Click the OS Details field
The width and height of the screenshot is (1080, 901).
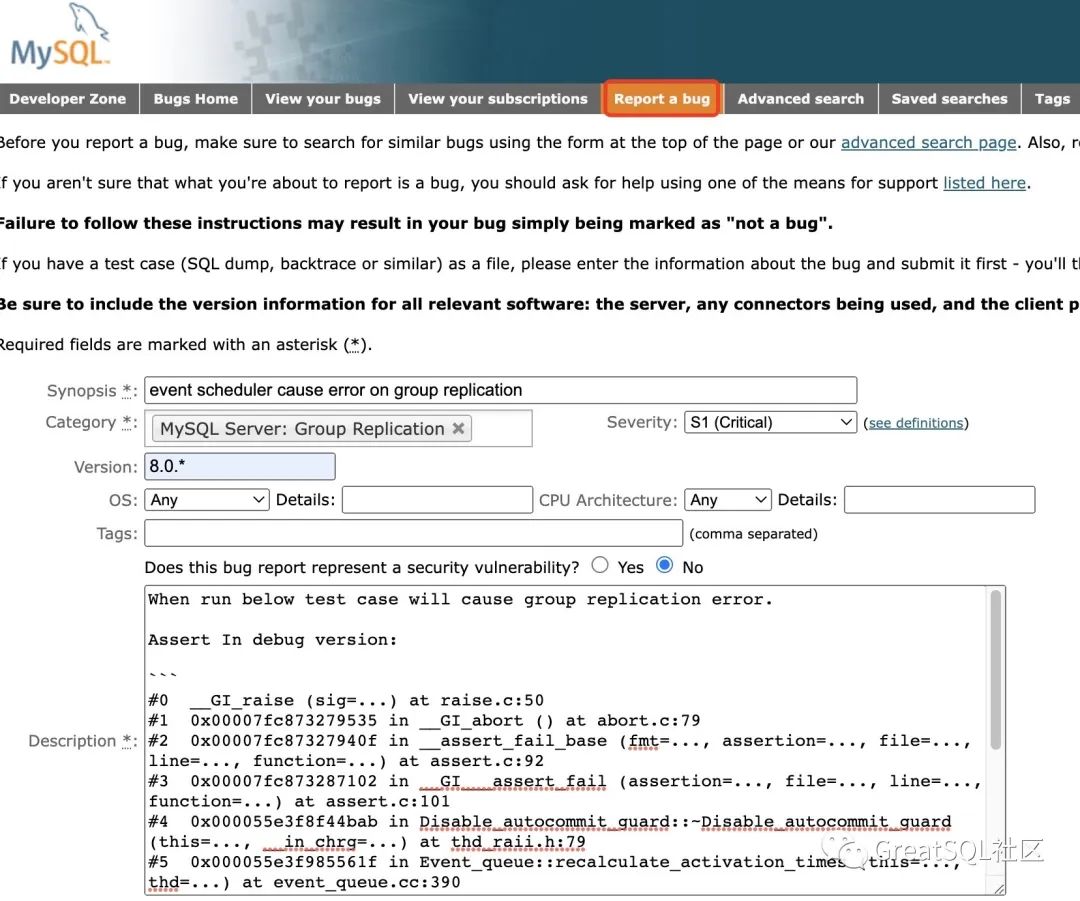437,499
